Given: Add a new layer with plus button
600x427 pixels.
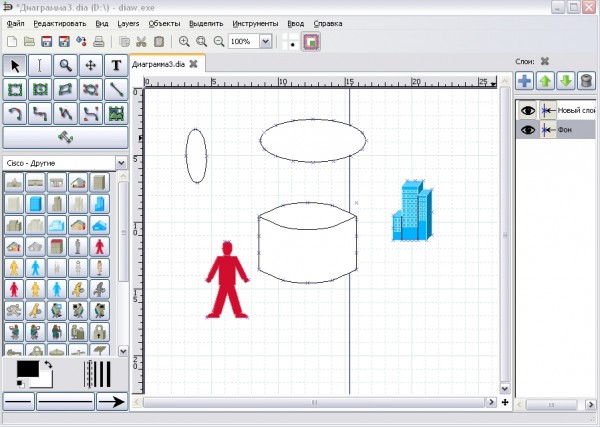Looking at the screenshot, I should coord(525,81).
